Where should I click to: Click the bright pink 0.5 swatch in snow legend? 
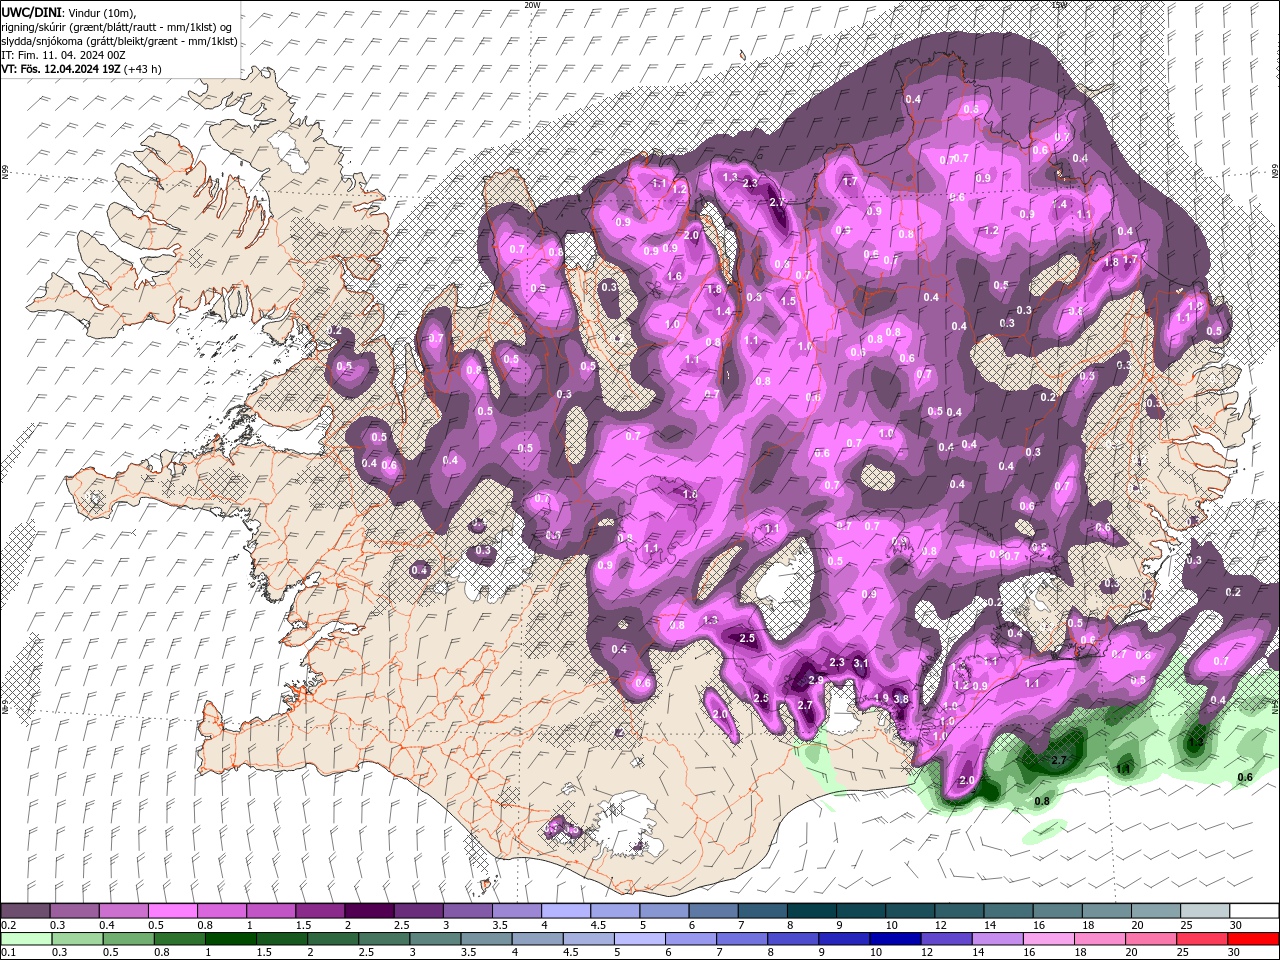point(172,911)
